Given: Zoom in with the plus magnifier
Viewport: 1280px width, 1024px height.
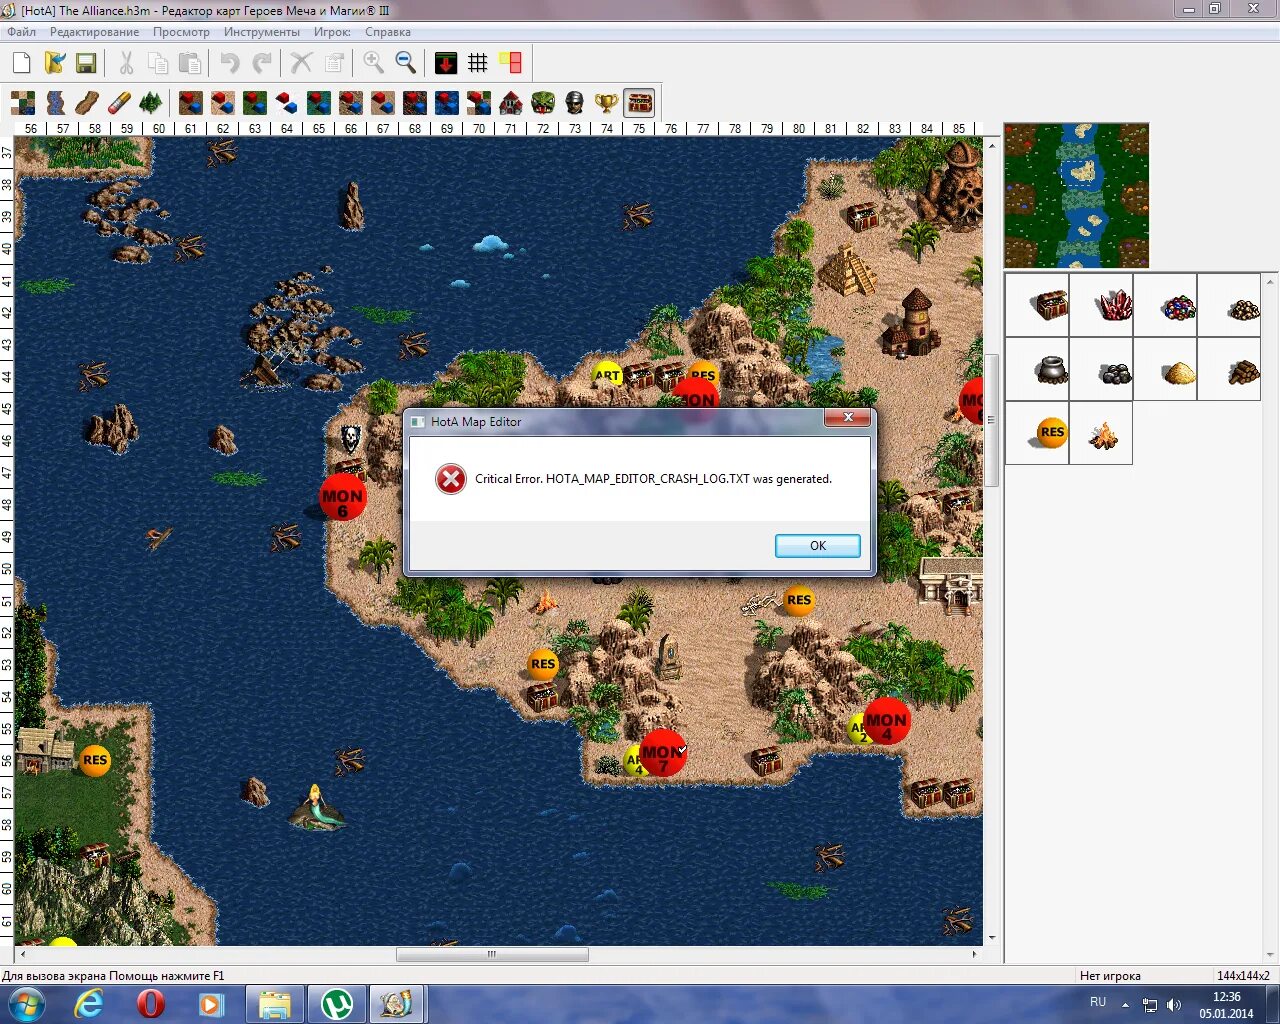Looking at the screenshot, I should click(x=374, y=63).
